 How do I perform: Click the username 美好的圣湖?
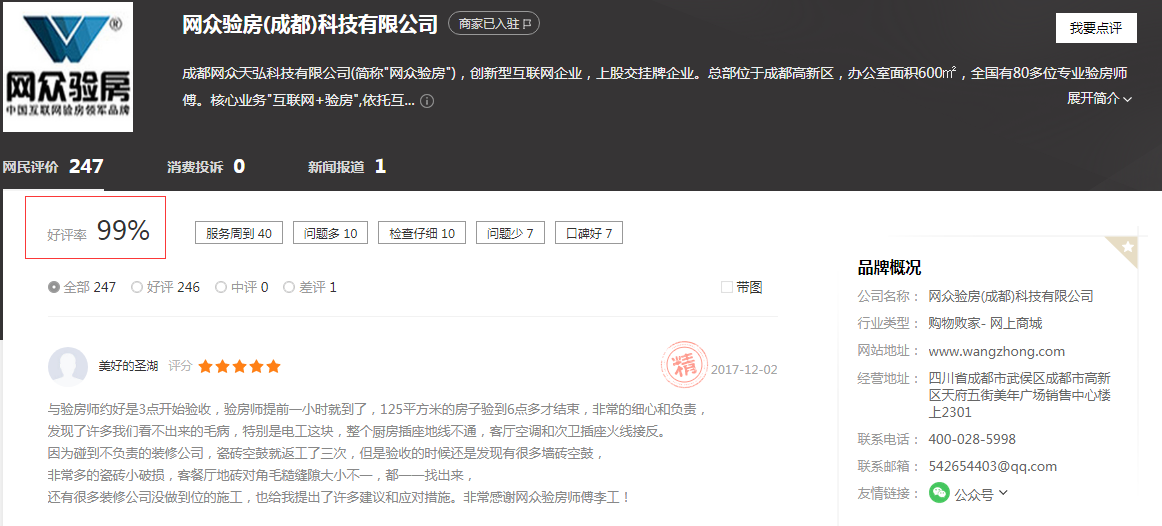[x=128, y=366]
